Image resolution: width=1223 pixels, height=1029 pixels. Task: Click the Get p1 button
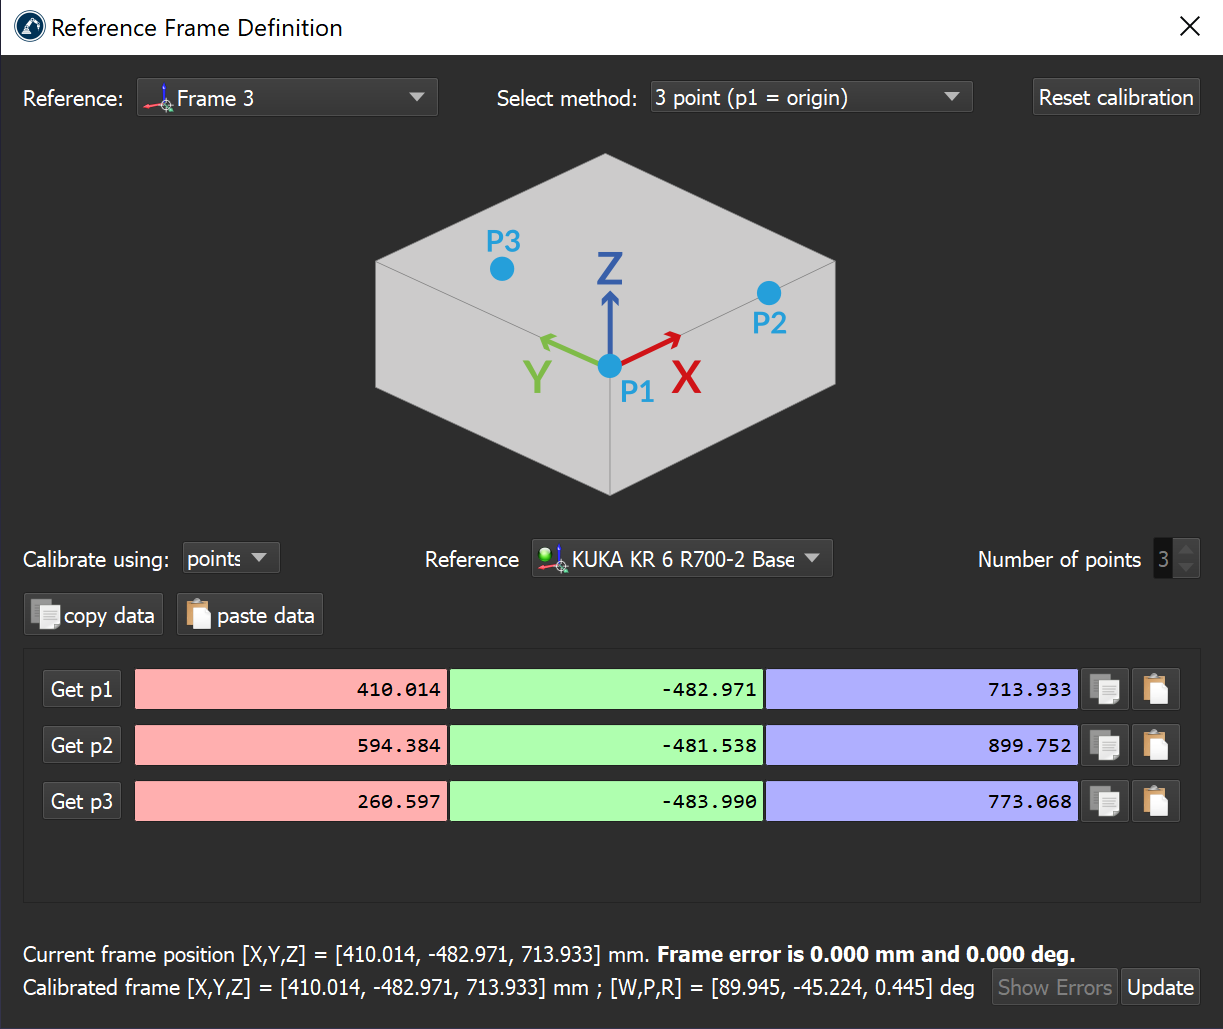point(82,689)
